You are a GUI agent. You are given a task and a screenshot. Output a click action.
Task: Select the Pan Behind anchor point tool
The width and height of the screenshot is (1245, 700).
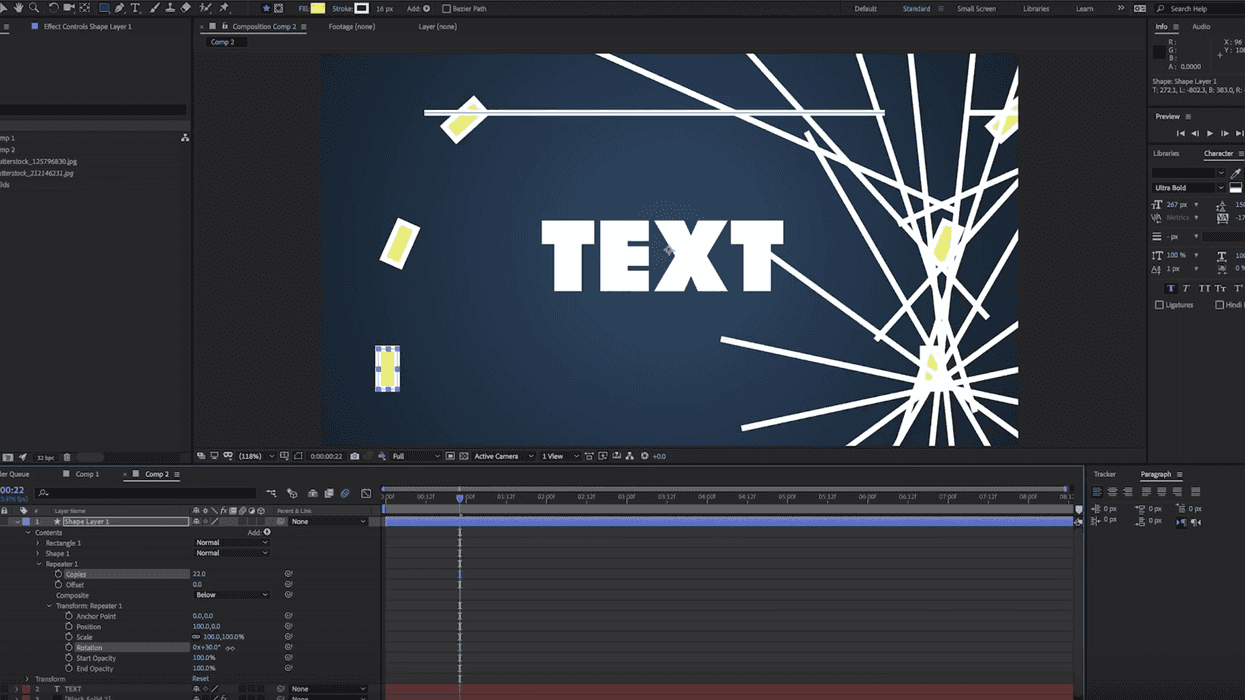pyautogui.click(x=85, y=8)
